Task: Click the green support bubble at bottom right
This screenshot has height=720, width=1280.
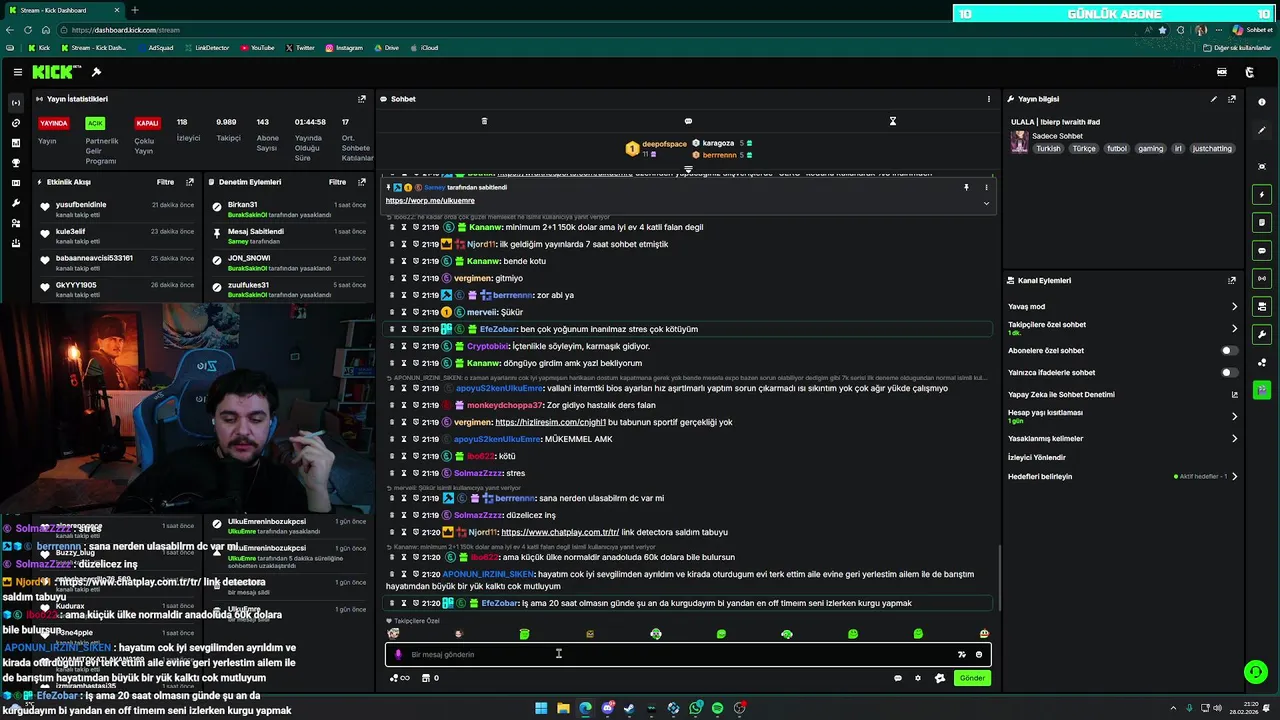Action: click(x=1255, y=672)
